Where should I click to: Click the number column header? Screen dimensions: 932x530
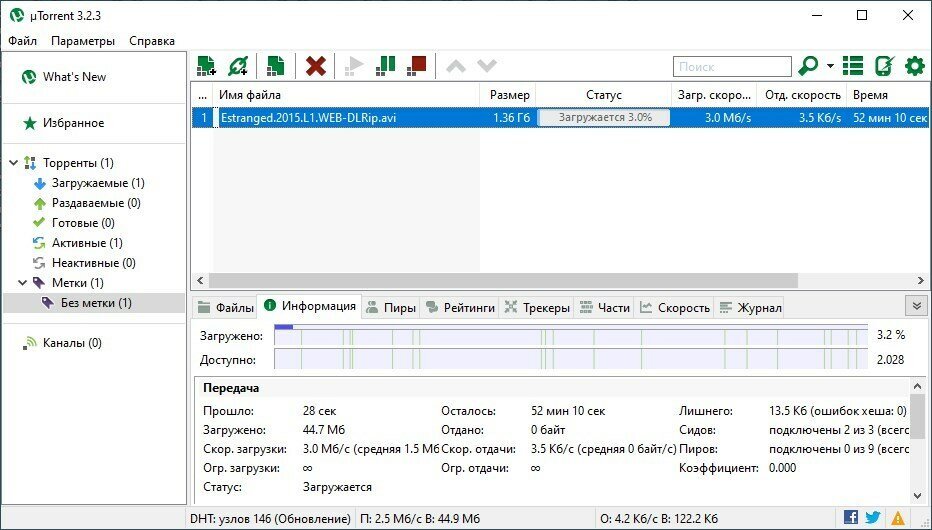pyautogui.click(x=203, y=95)
